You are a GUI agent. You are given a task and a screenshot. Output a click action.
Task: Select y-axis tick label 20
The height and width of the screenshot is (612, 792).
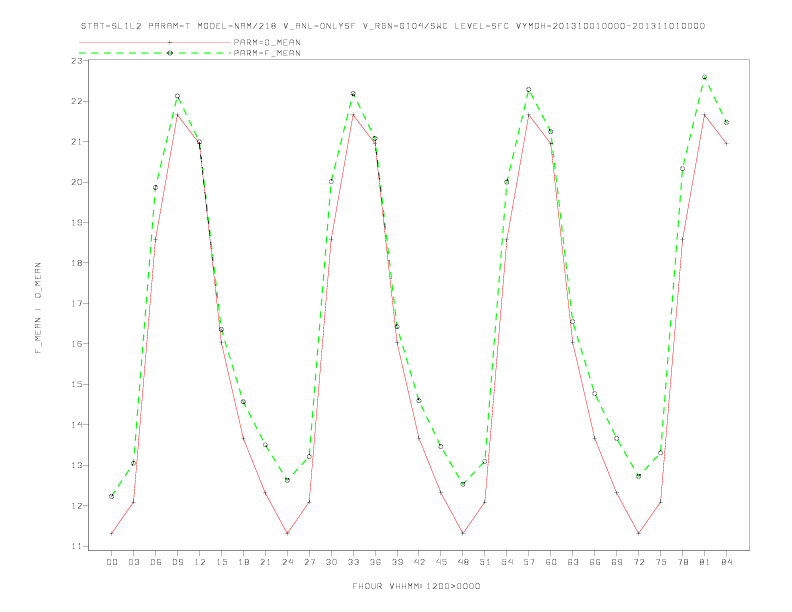point(77,182)
